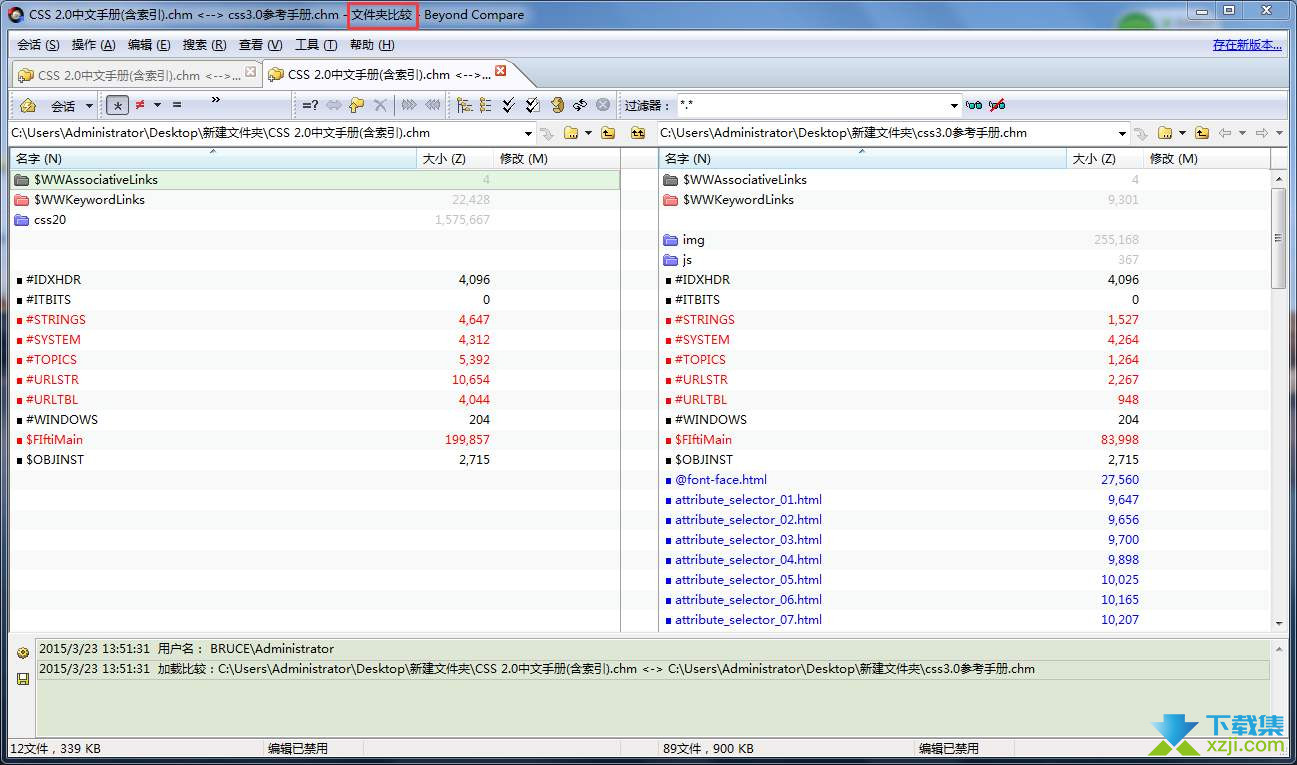Click the left folder path field
Image resolution: width=1297 pixels, height=765 pixels.
point(265,133)
